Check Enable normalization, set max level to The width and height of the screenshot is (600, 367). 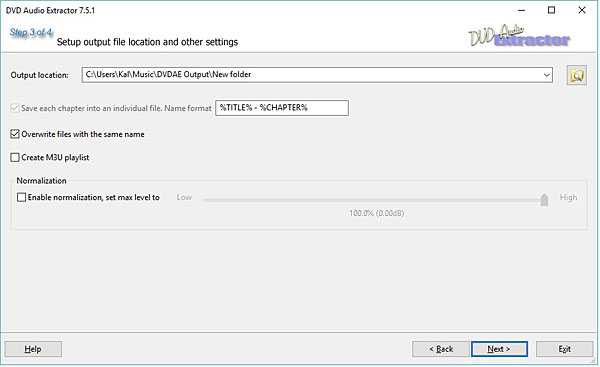tap(21, 197)
